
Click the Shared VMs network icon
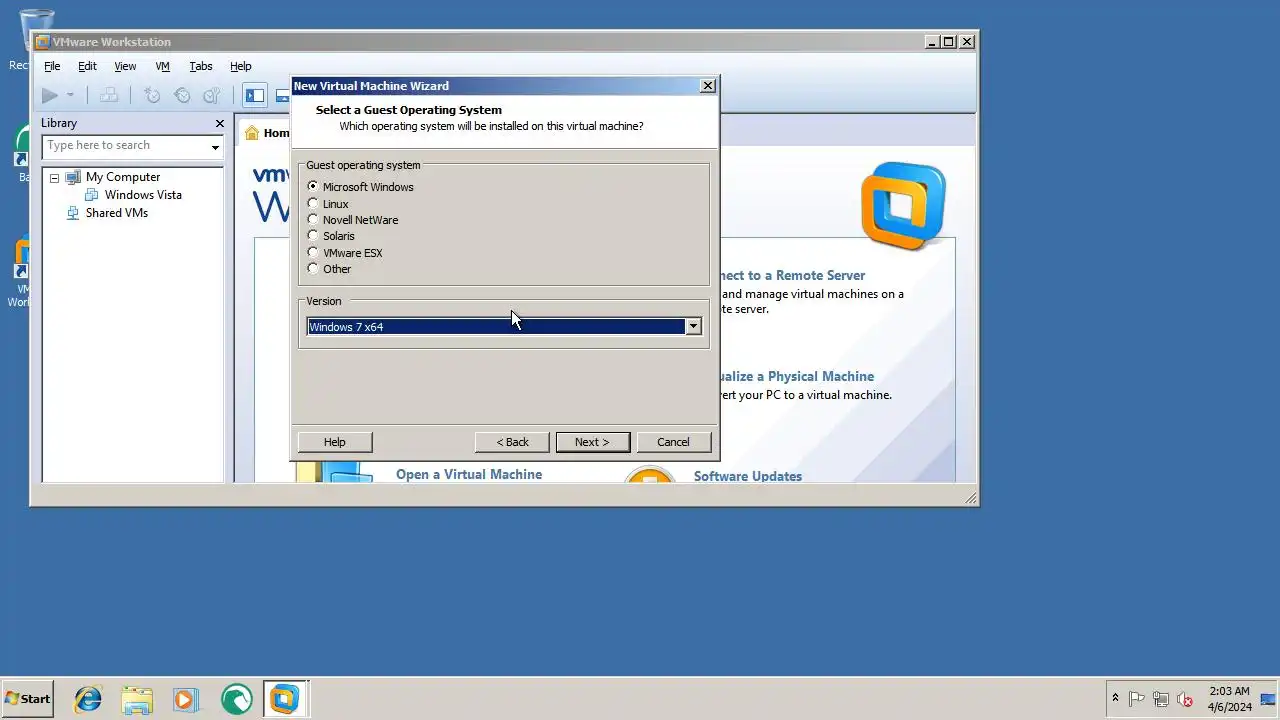pyautogui.click(x=73, y=213)
